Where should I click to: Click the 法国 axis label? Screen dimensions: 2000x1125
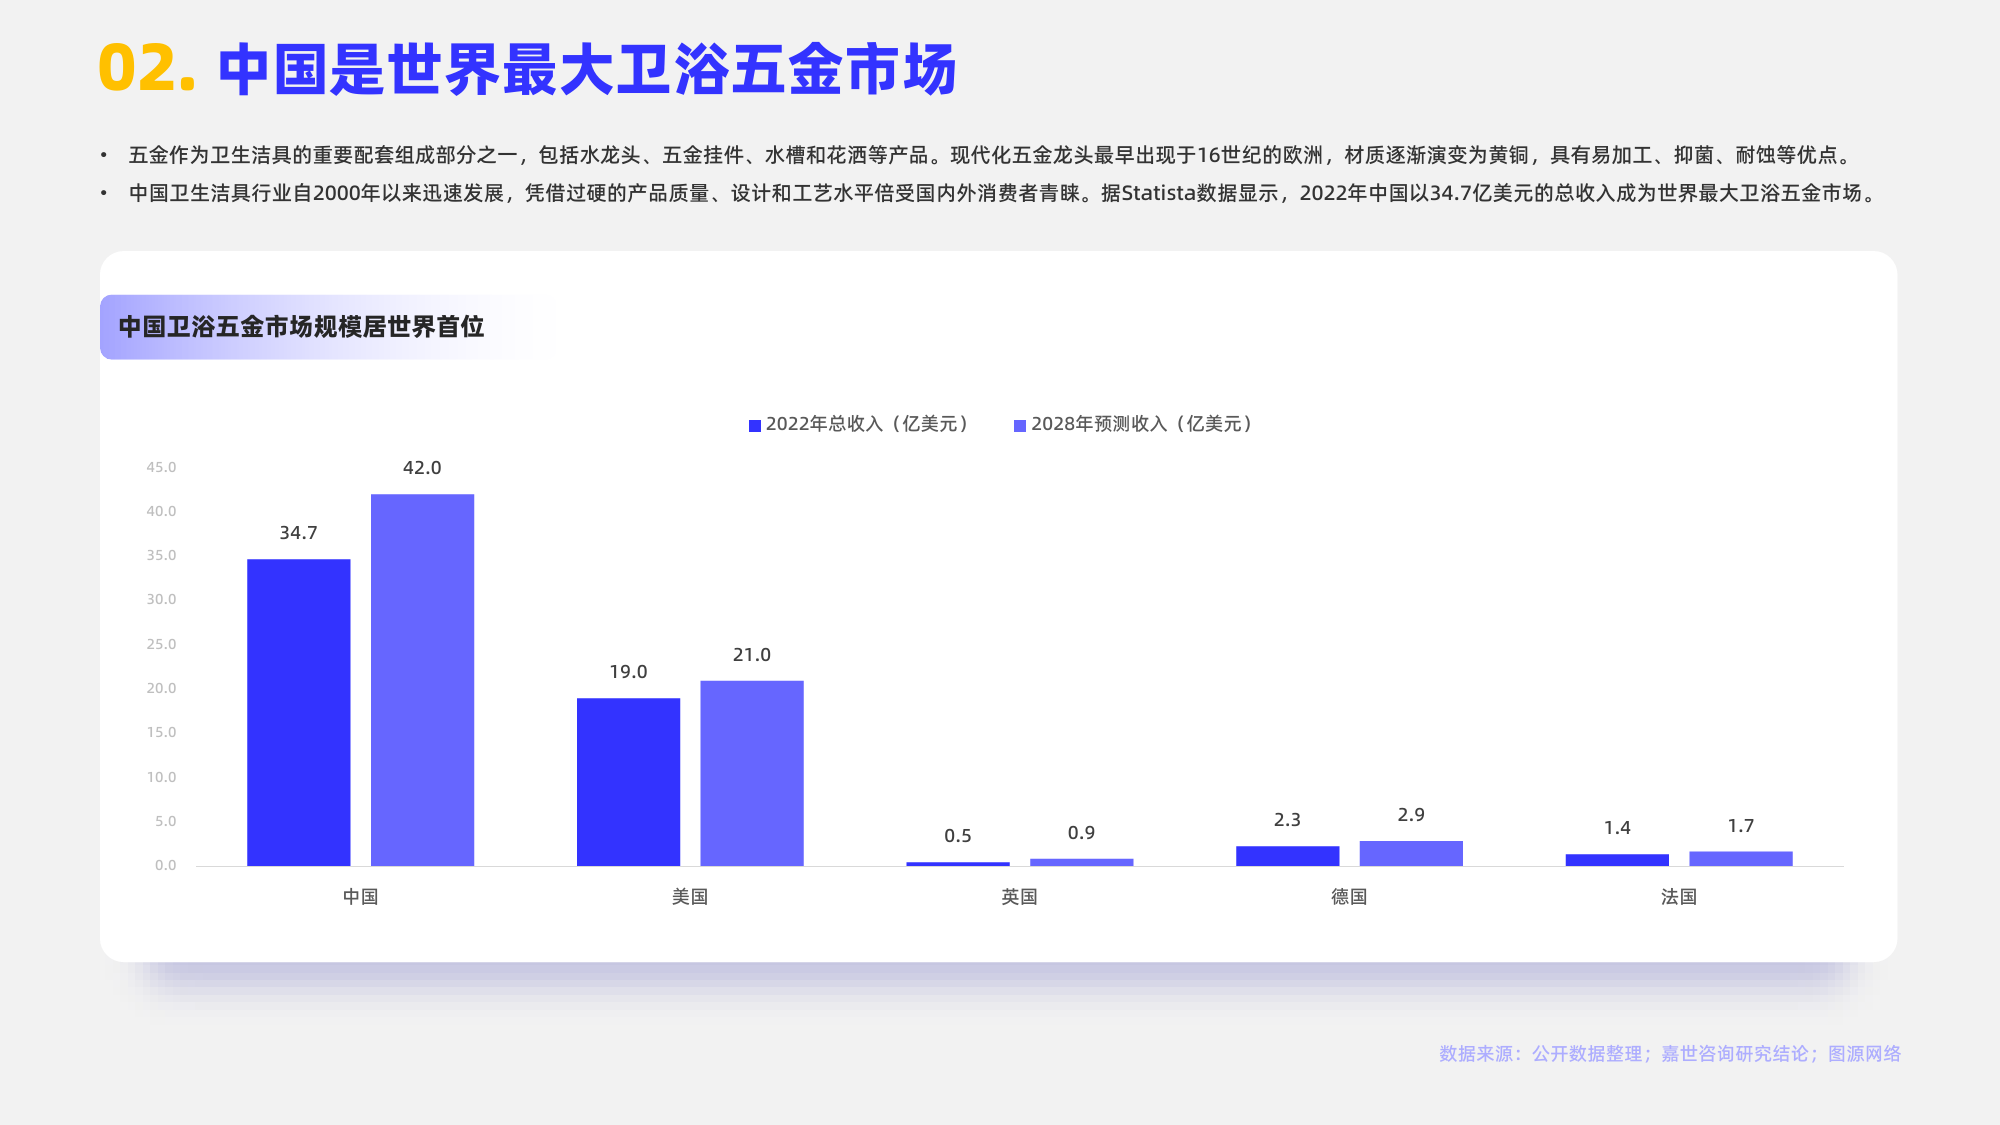pos(1678,897)
